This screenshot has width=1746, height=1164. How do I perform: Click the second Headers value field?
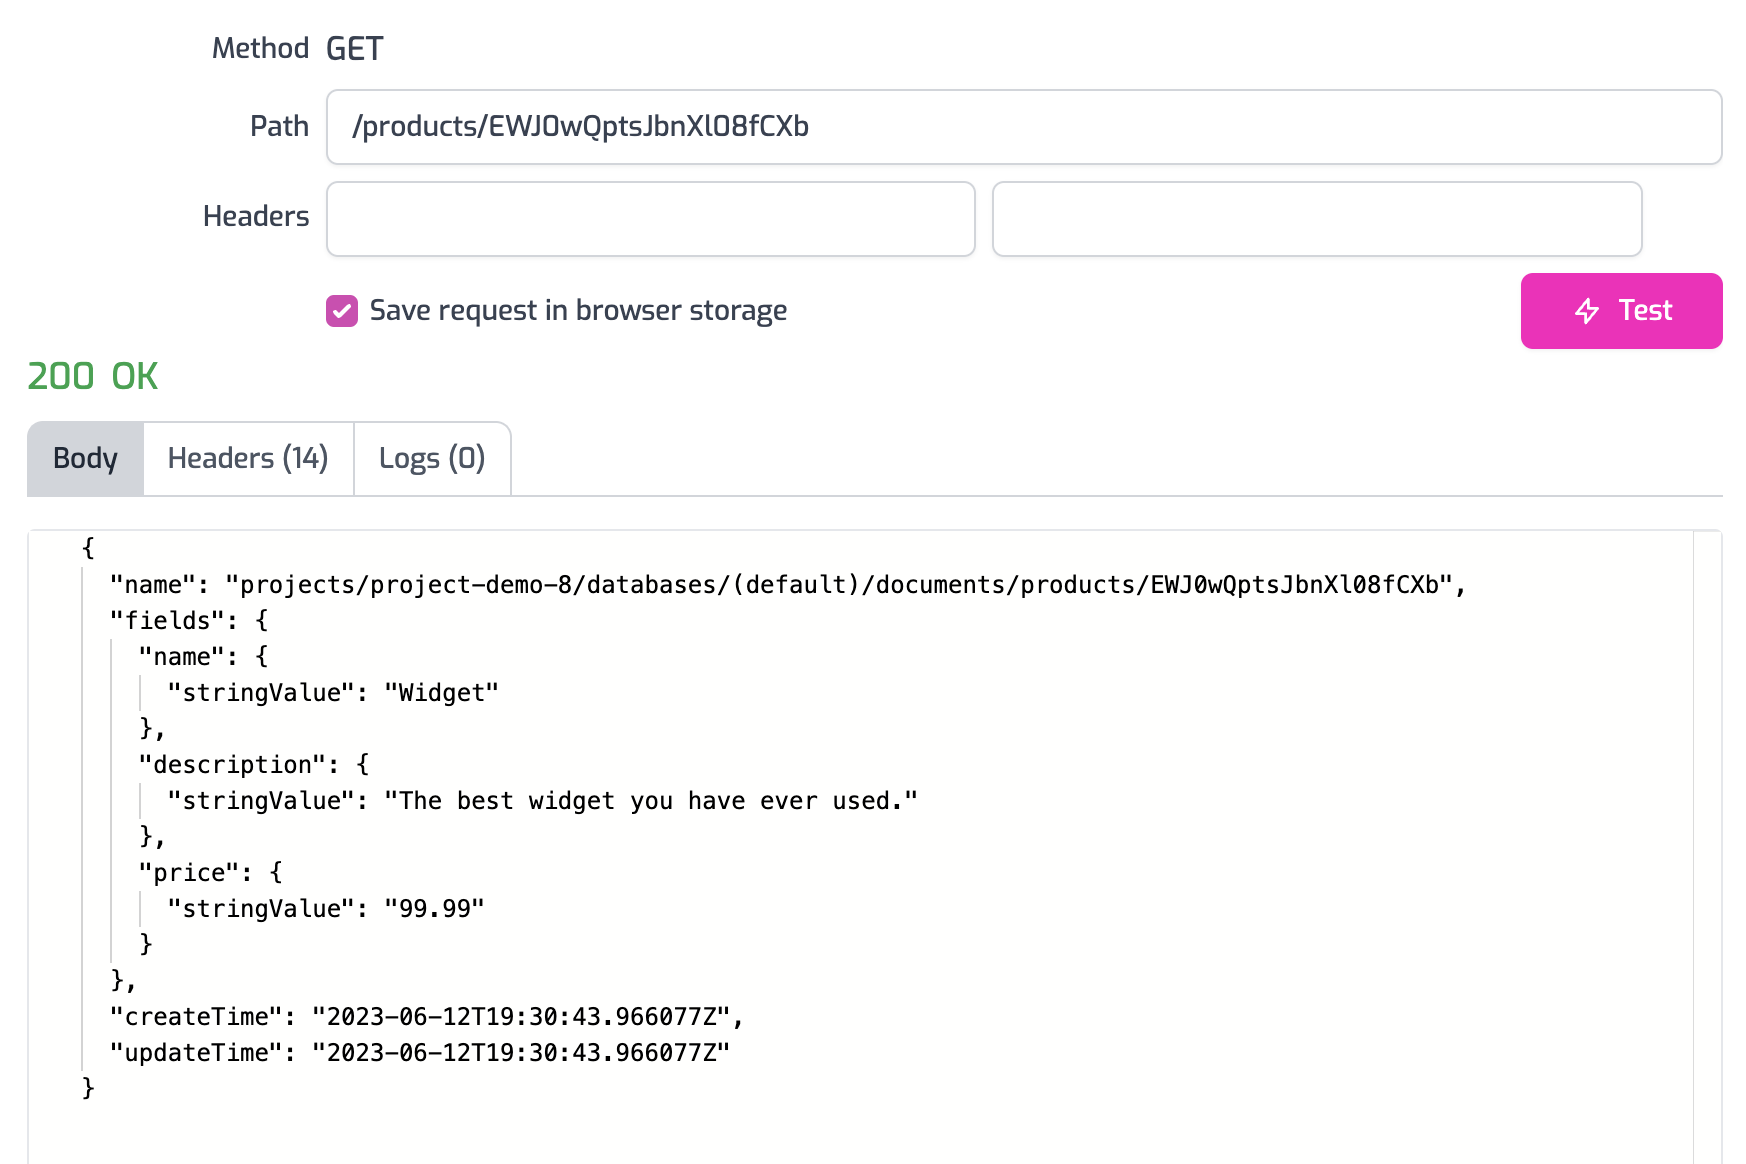(1316, 219)
